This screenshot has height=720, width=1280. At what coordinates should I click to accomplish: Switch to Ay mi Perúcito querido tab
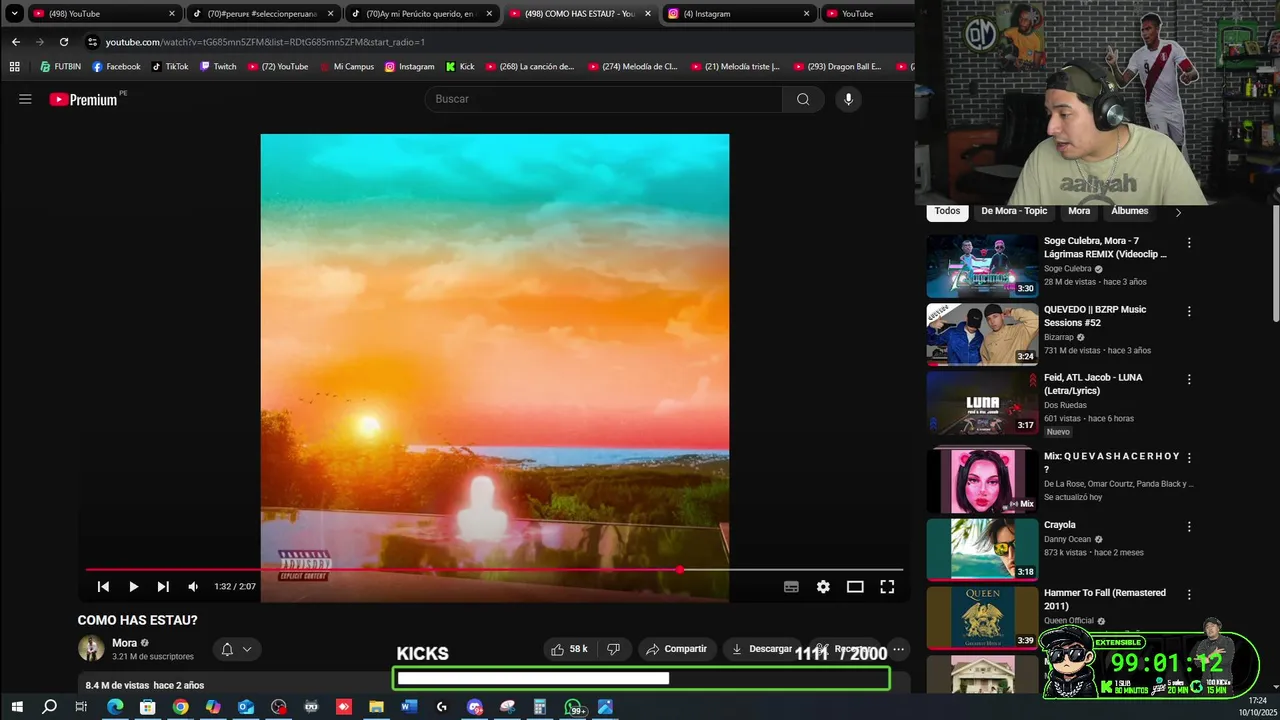420,14
